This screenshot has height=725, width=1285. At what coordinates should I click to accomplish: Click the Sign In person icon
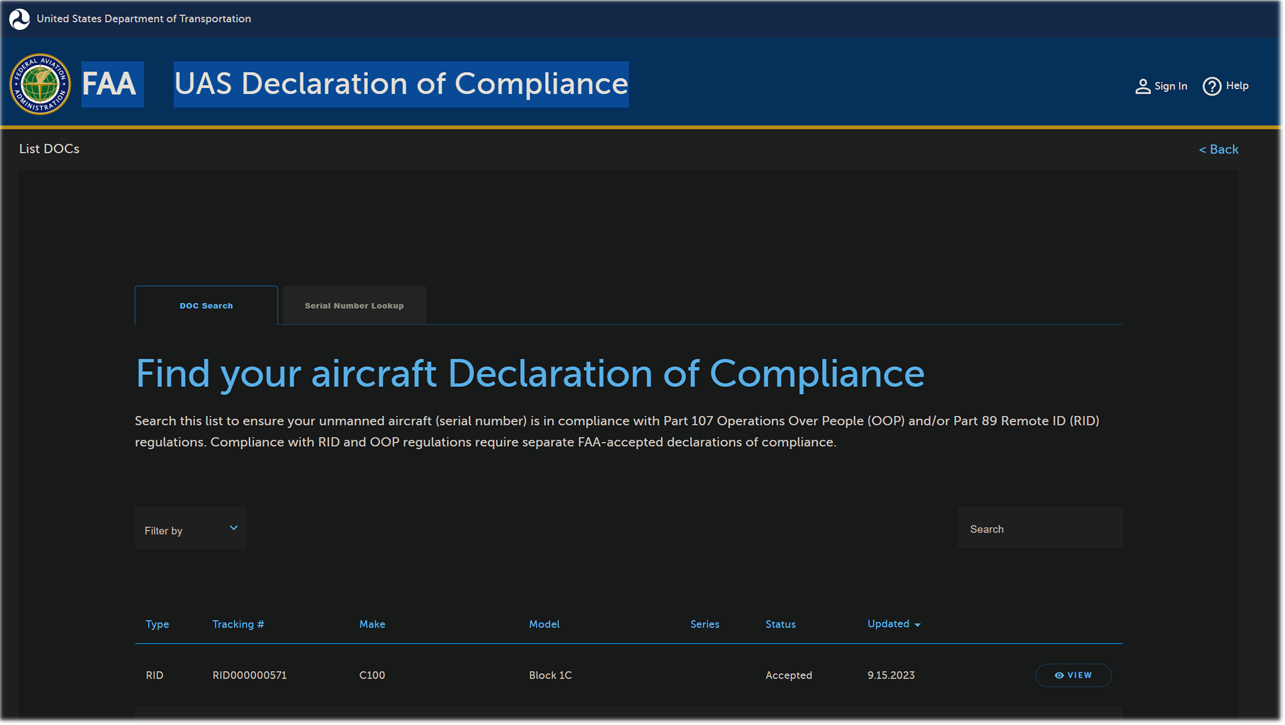pos(1143,86)
